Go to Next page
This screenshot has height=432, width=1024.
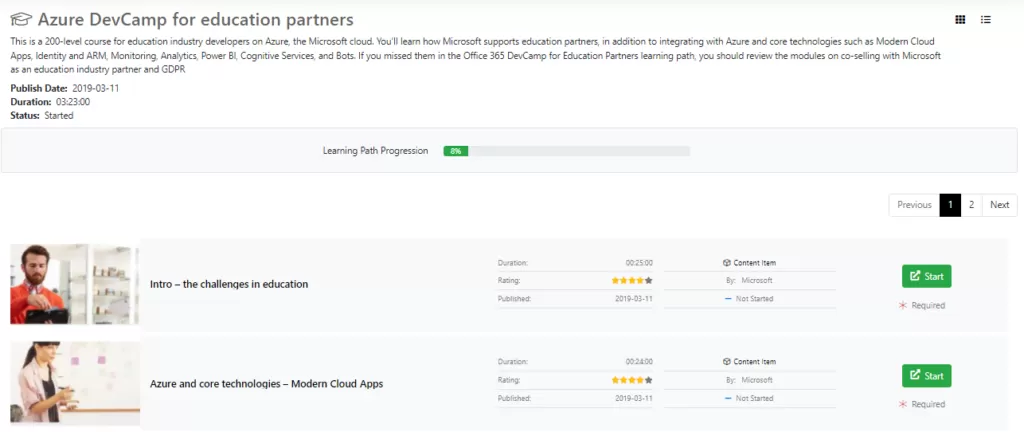pyautogui.click(x=999, y=205)
